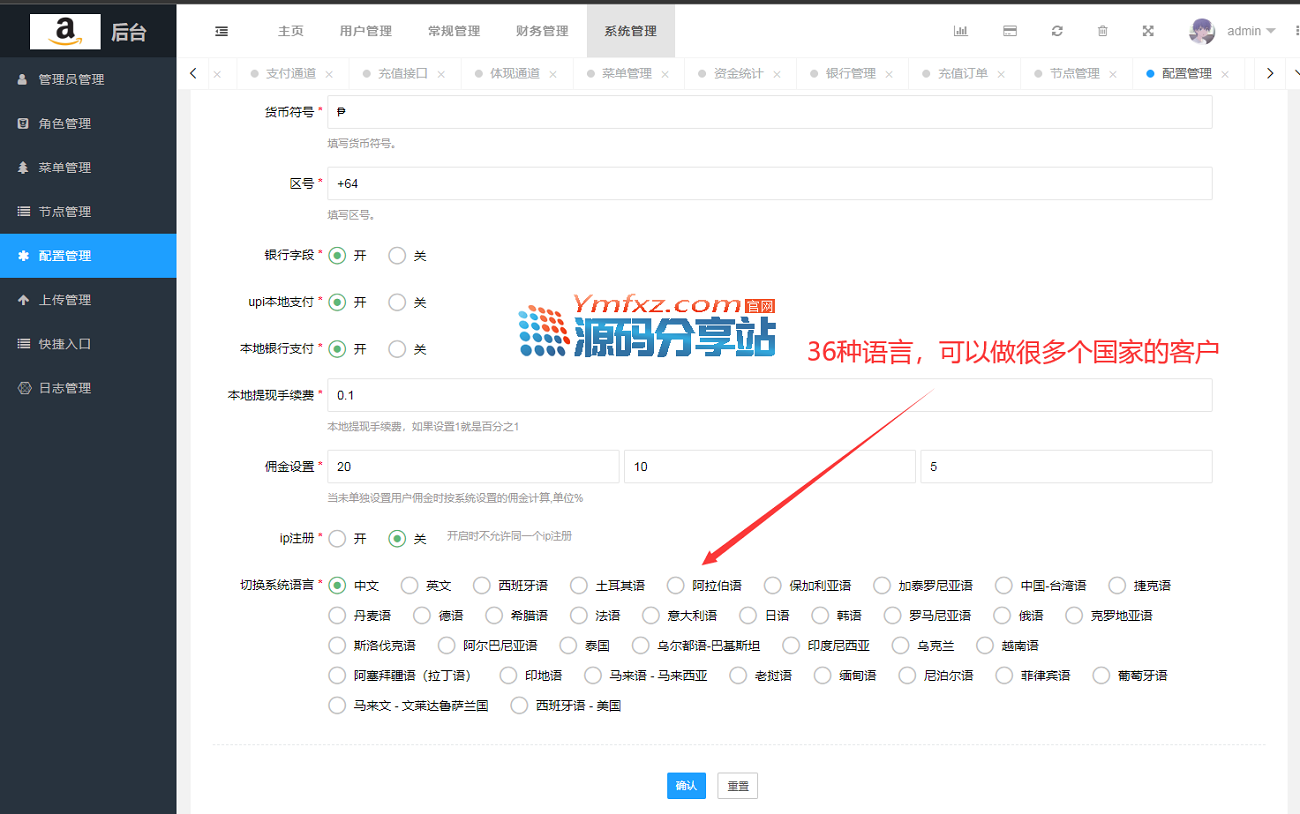Open the admin account dropdown
Viewport: 1300px width, 814px height.
click(x=1251, y=31)
